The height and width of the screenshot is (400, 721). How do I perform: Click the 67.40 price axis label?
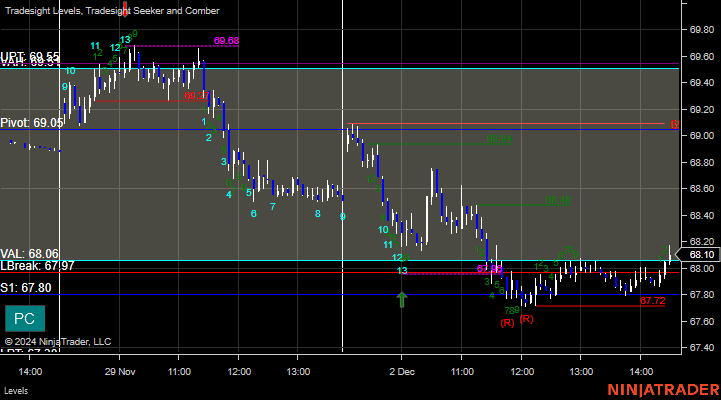pyautogui.click(x=702, y=348)
